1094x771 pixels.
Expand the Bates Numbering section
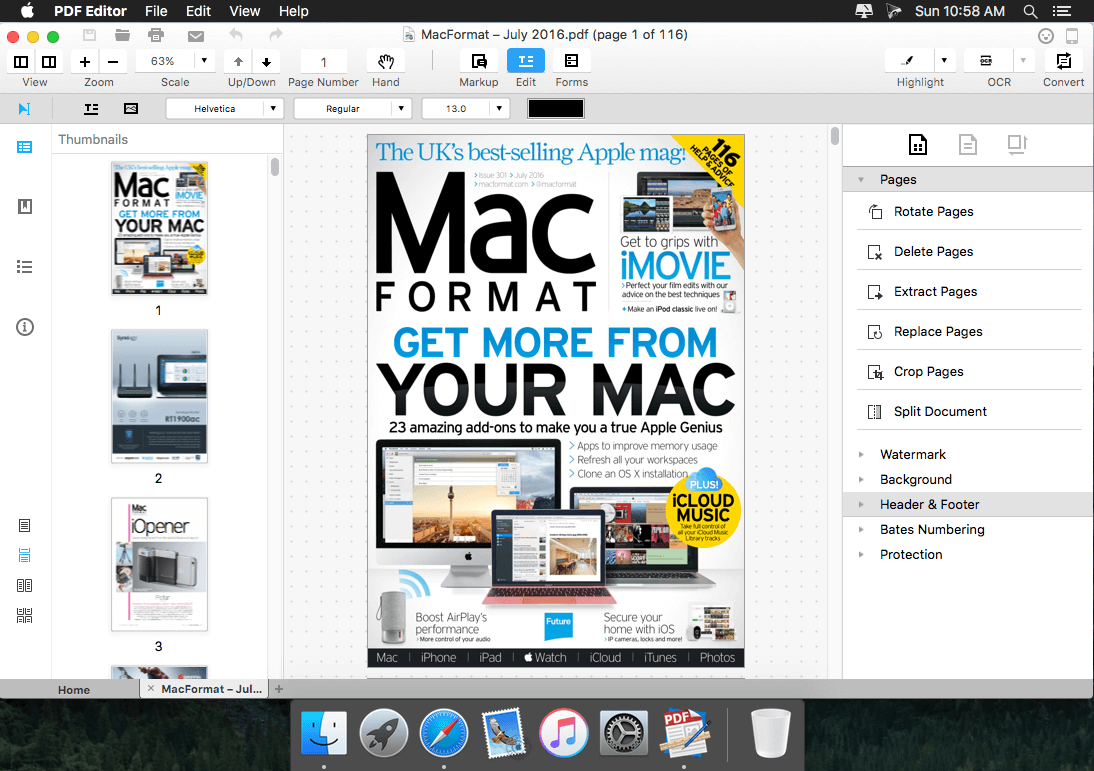pyautogui.click(x=861, y=530)
